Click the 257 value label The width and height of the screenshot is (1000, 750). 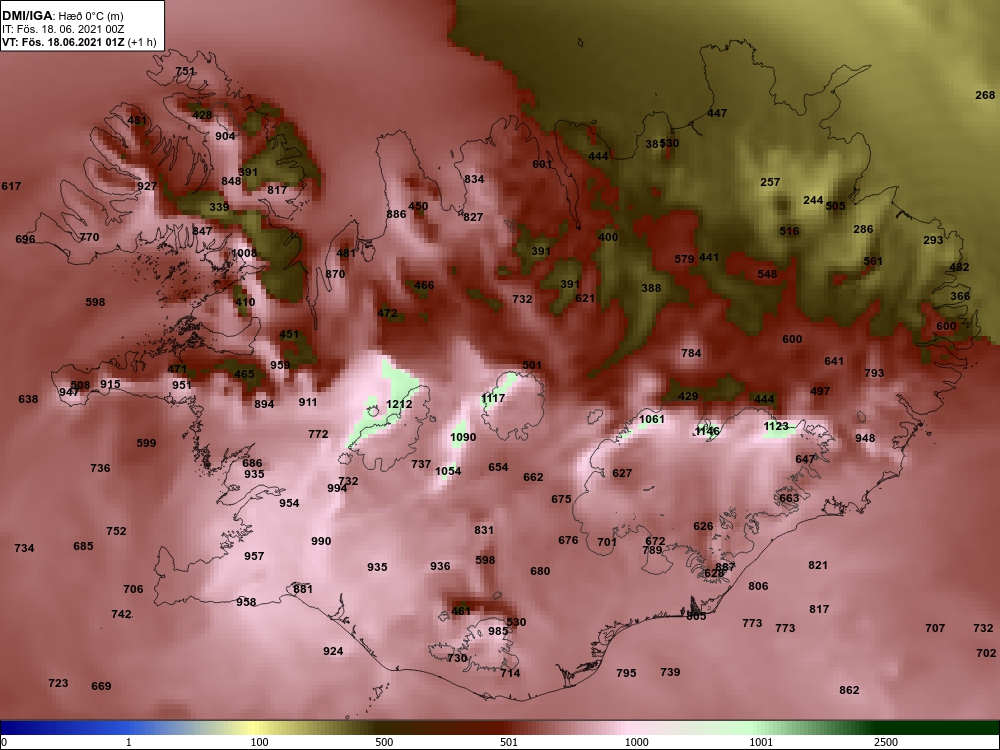pos(770,182)
